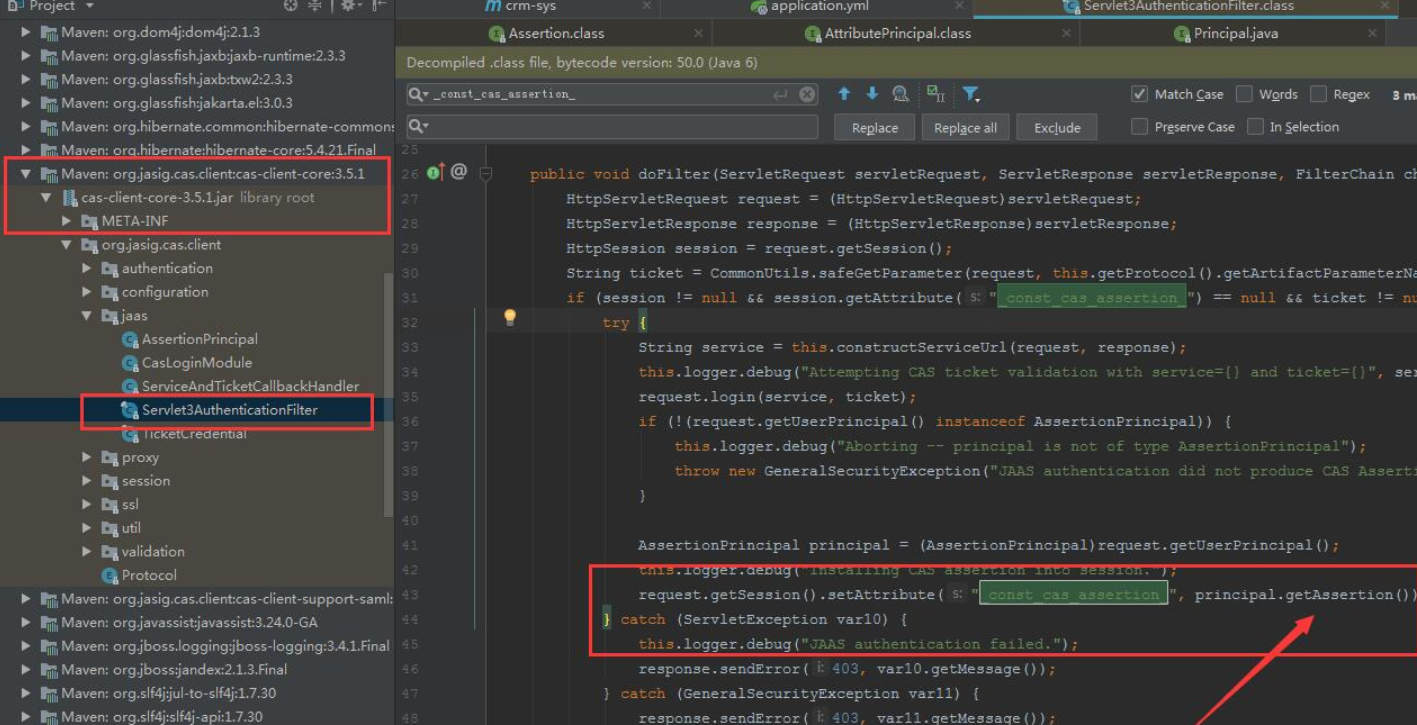1417x725 pixels.
Task: Expand the validation package
Action: tap(87, 551)
